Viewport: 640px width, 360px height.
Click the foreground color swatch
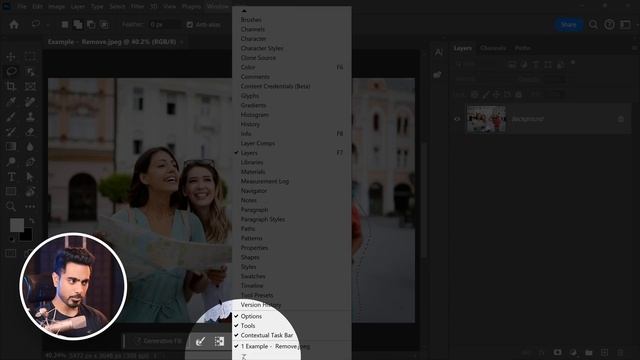pos(17,224)
